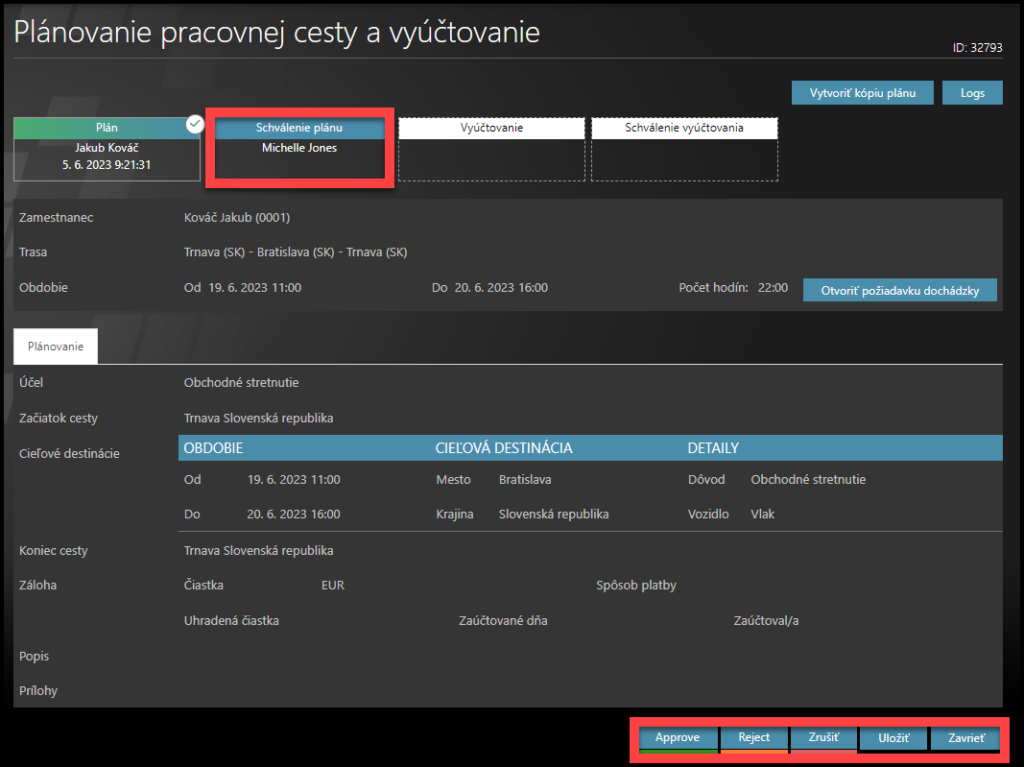Viewport: 1024px width, 767px height.
Task: Open the Logs button
Action: (973, 93)
